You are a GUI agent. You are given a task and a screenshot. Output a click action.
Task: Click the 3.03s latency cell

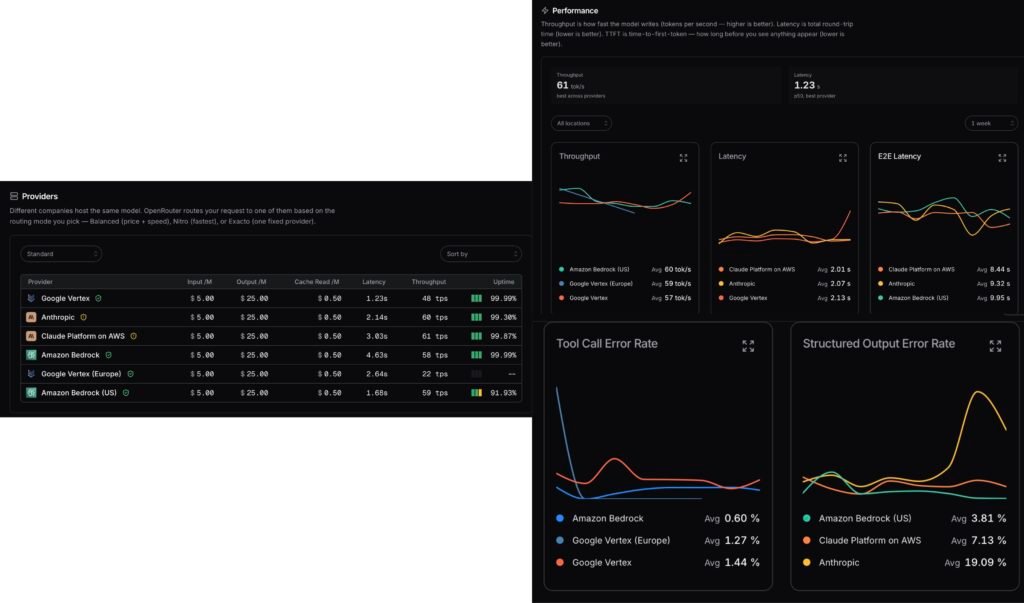[x=376, y=336]
